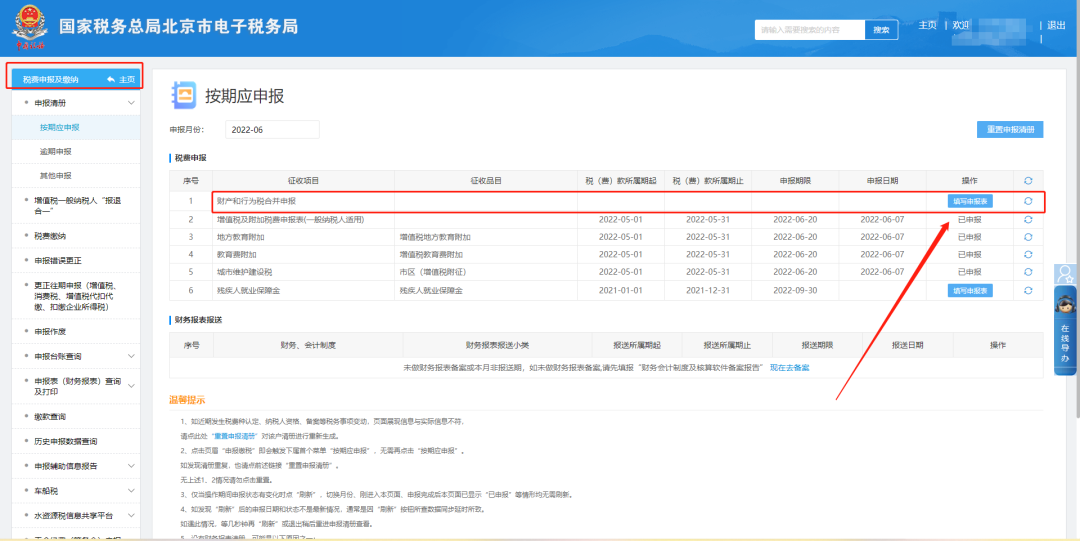Open 更正往期申报 menu item
Viewport: 1080px width, 541px height.
pyautogui.click(x=74, y=296)
